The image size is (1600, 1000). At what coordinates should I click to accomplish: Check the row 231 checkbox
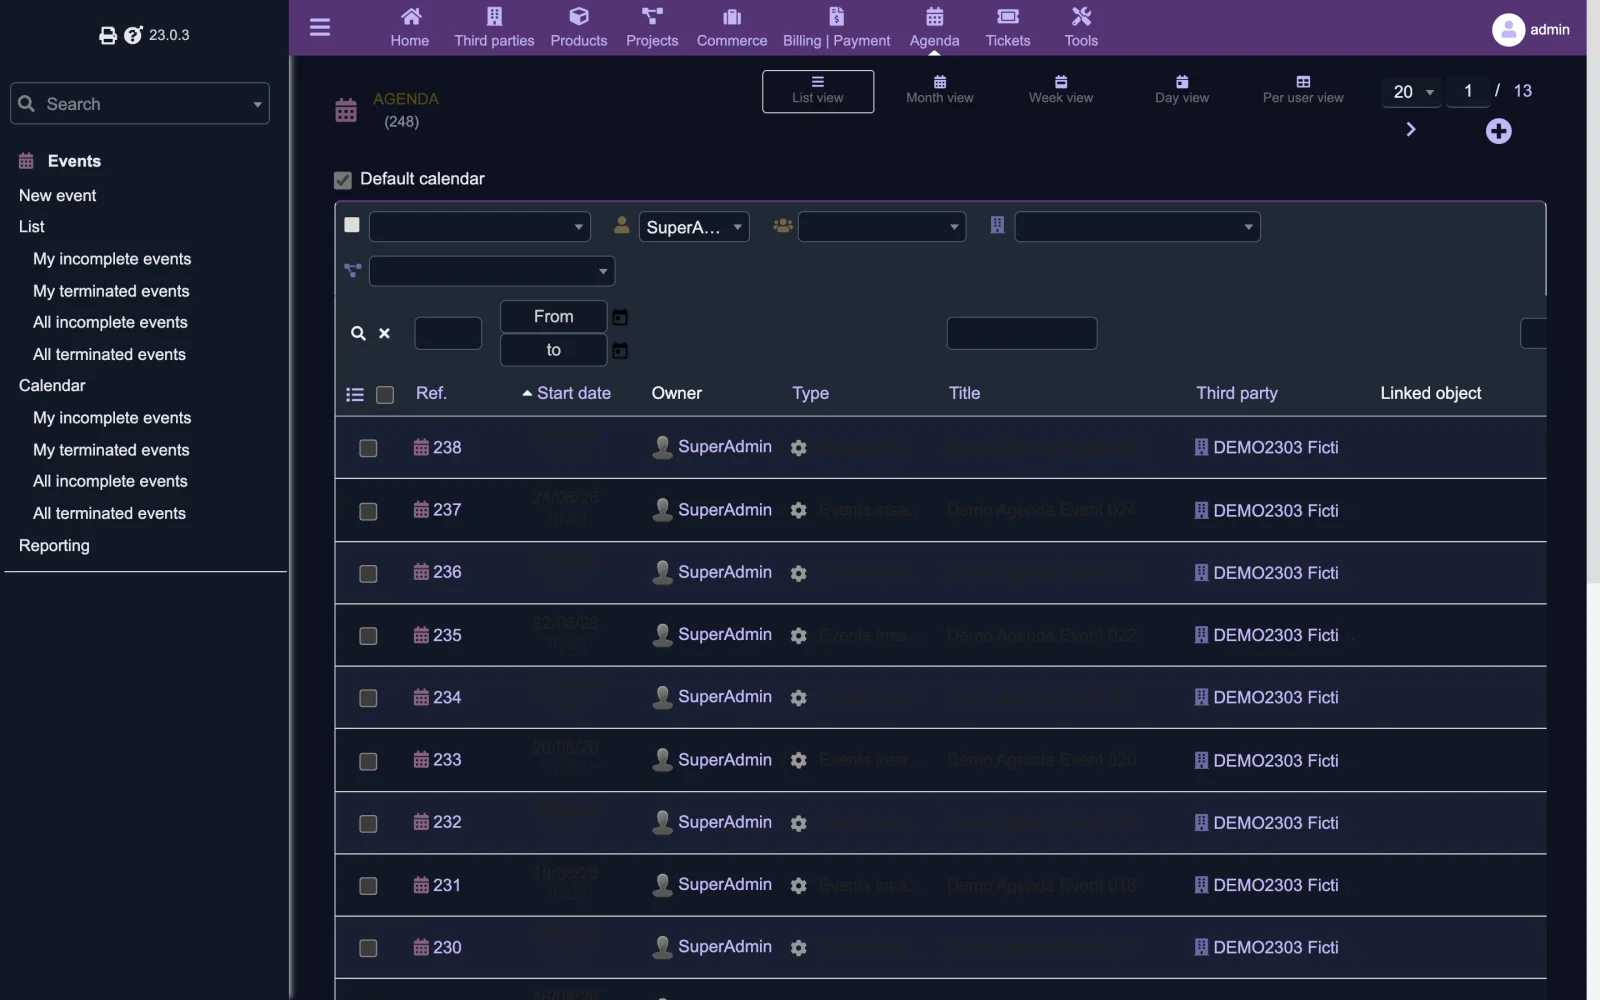(x=368, y=887)
